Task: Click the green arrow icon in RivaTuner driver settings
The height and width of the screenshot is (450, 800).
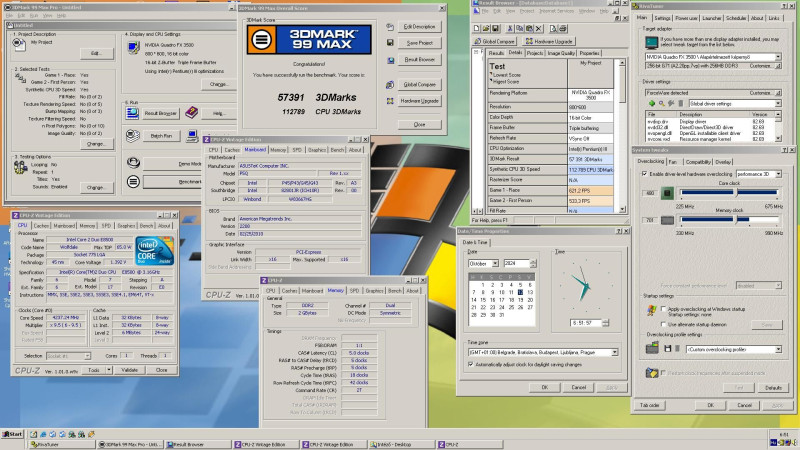Action: [x=652, y=104]
